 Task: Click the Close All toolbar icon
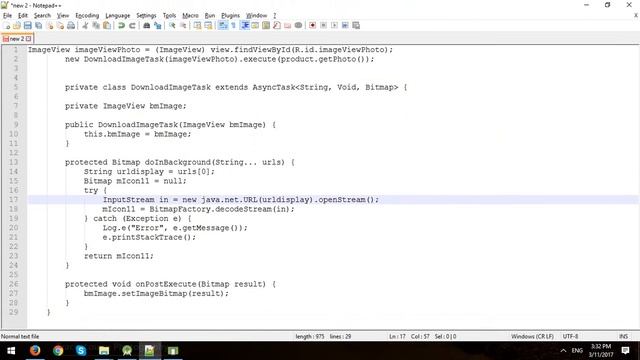pyautogui.click(x=60, y=25)
